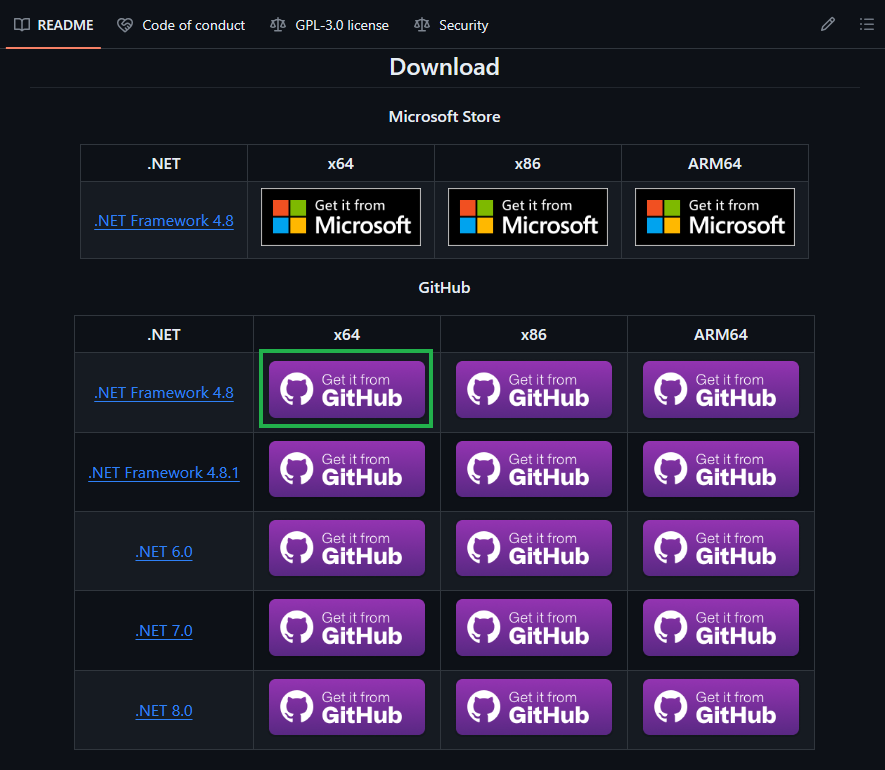Get .NET 8.0 ARM64 build from GitHub
Viewport: 885px width, 770px height.
[721, 707]
